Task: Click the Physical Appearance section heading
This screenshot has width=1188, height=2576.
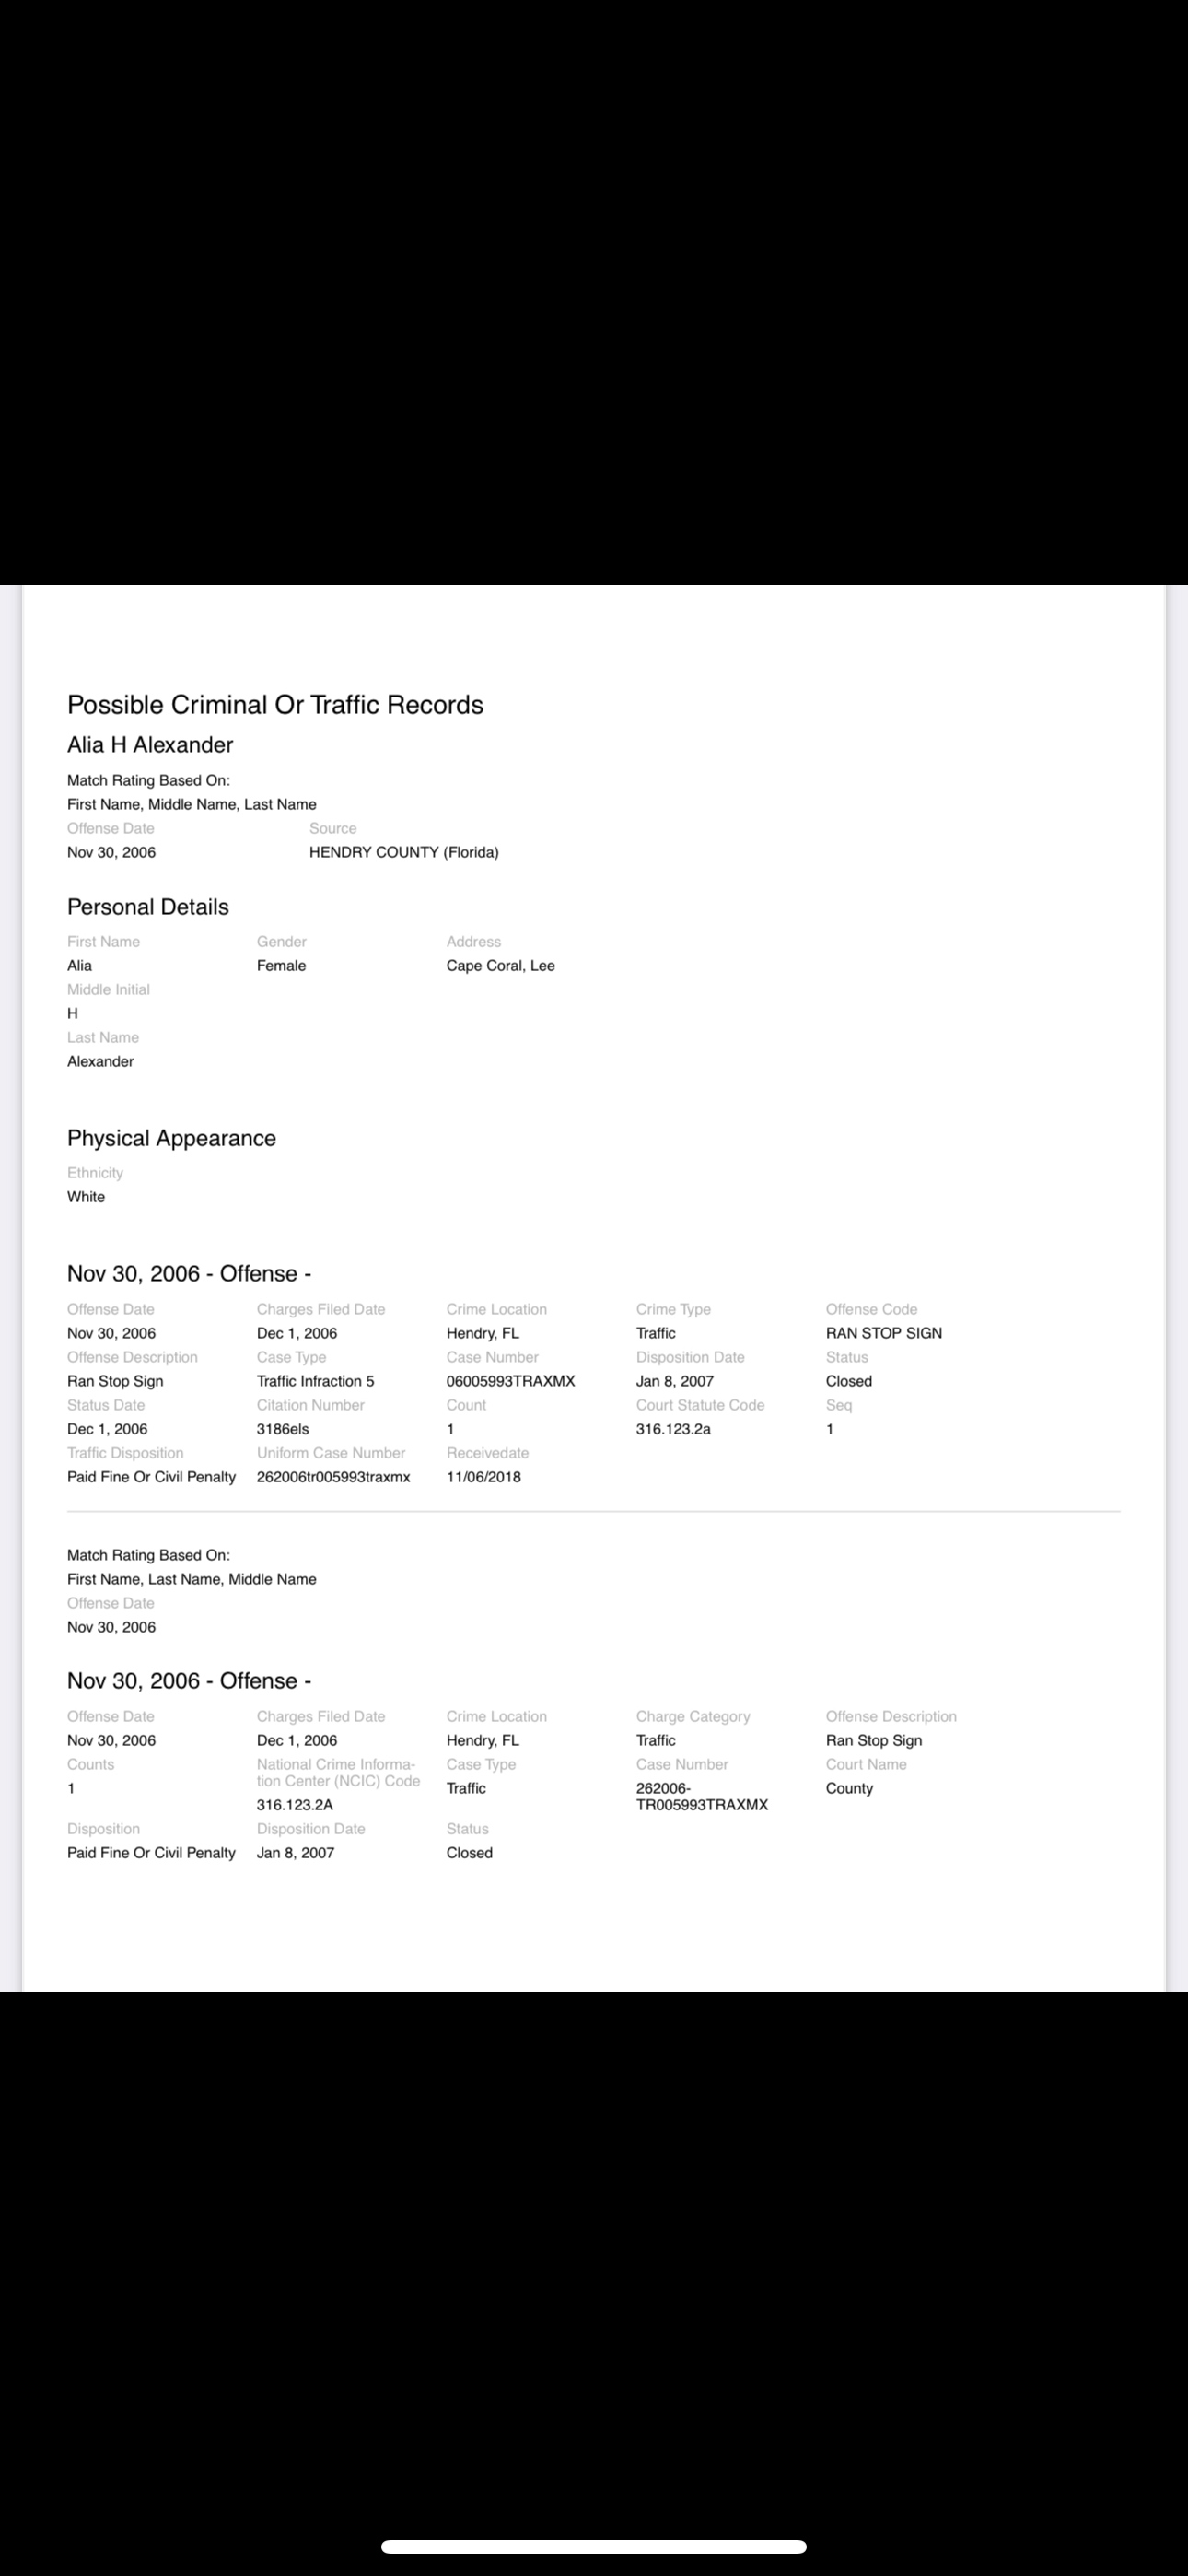Action: (x=171, y=1138)
